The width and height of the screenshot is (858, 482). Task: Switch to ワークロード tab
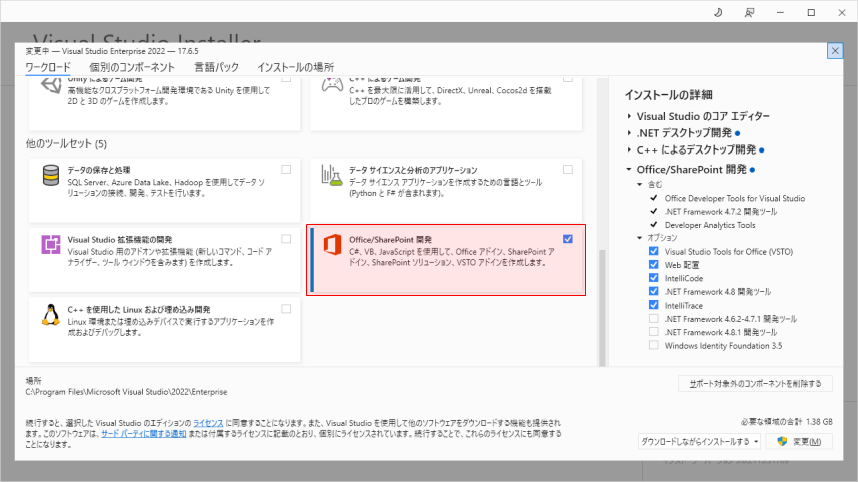[x=48, y=67]
